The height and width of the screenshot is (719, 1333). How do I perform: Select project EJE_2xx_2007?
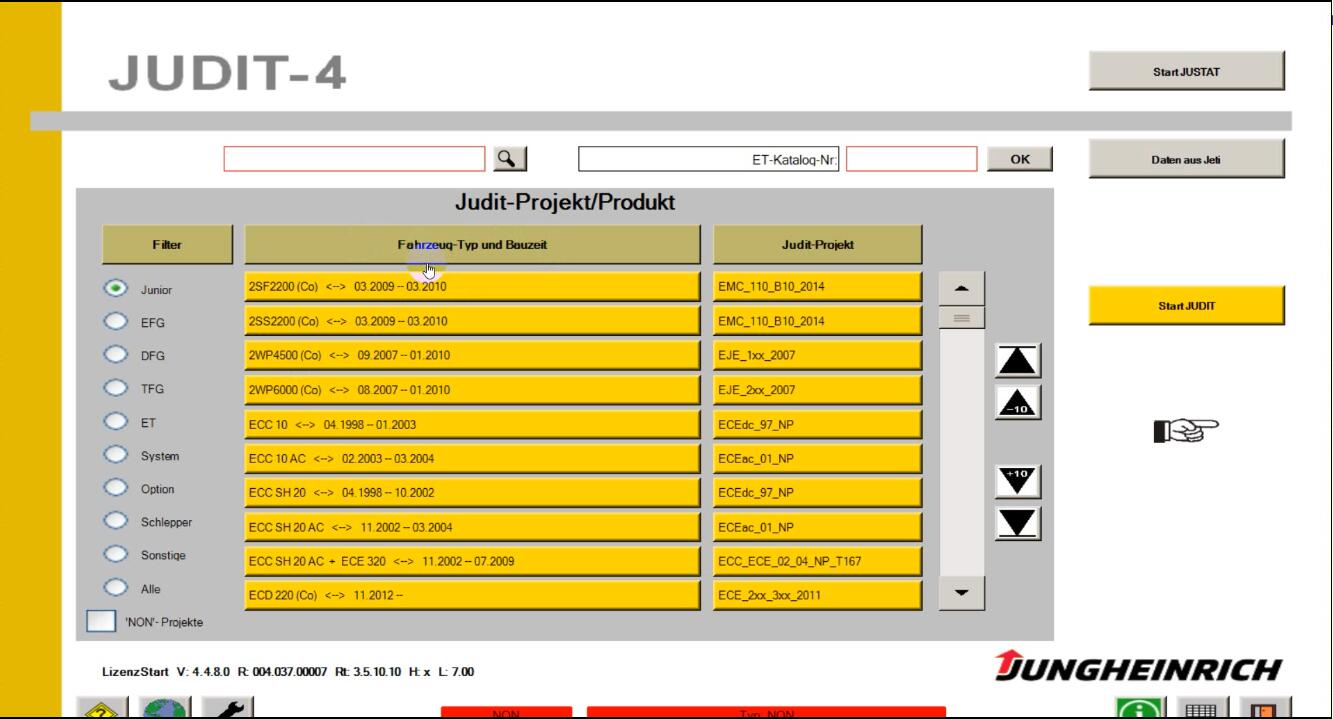coord(817,390)
